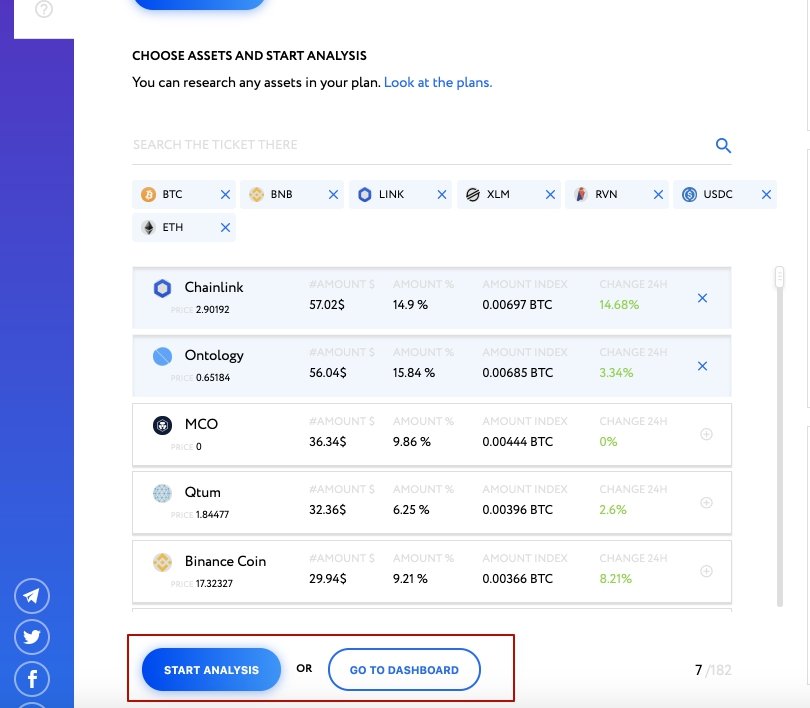Image resolution: width=810 pixels, height=708 pixels.
Task: Open the Telegram social link
Action: 32,596
